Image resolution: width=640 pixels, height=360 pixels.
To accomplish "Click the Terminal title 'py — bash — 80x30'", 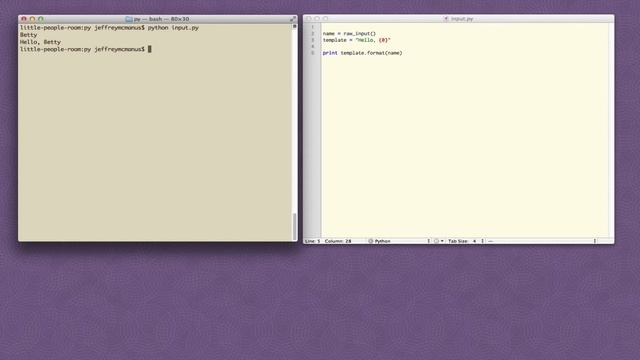I will [x=161, y=19].
